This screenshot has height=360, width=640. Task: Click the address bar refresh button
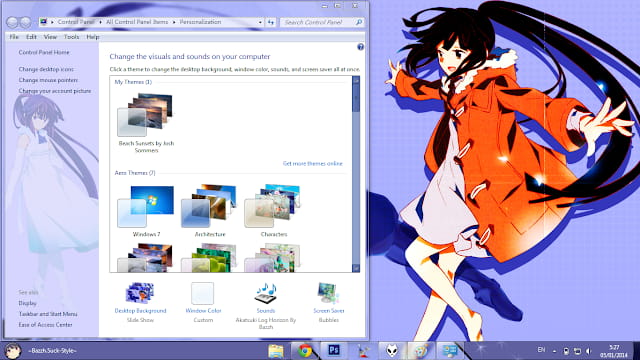click(271, 22)
